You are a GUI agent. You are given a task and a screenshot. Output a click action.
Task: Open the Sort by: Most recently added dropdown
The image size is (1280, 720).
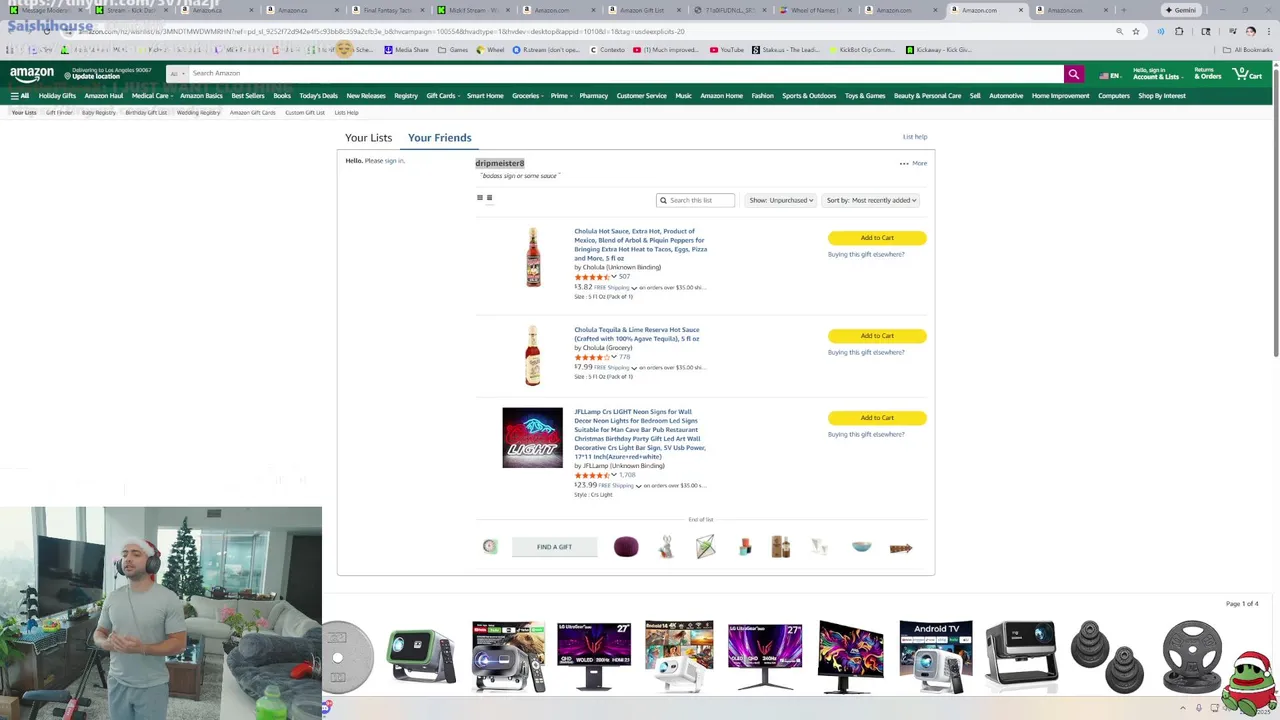pos(870,200)
